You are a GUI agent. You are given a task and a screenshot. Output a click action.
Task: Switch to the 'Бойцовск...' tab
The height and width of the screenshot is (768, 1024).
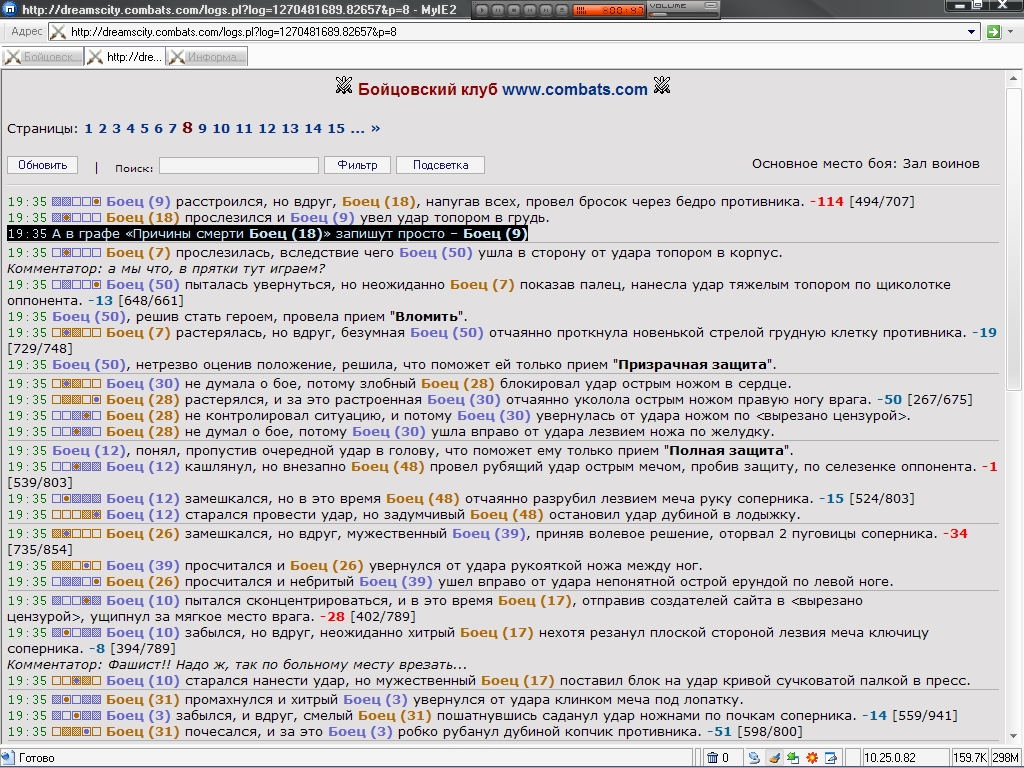click(43, 57)
